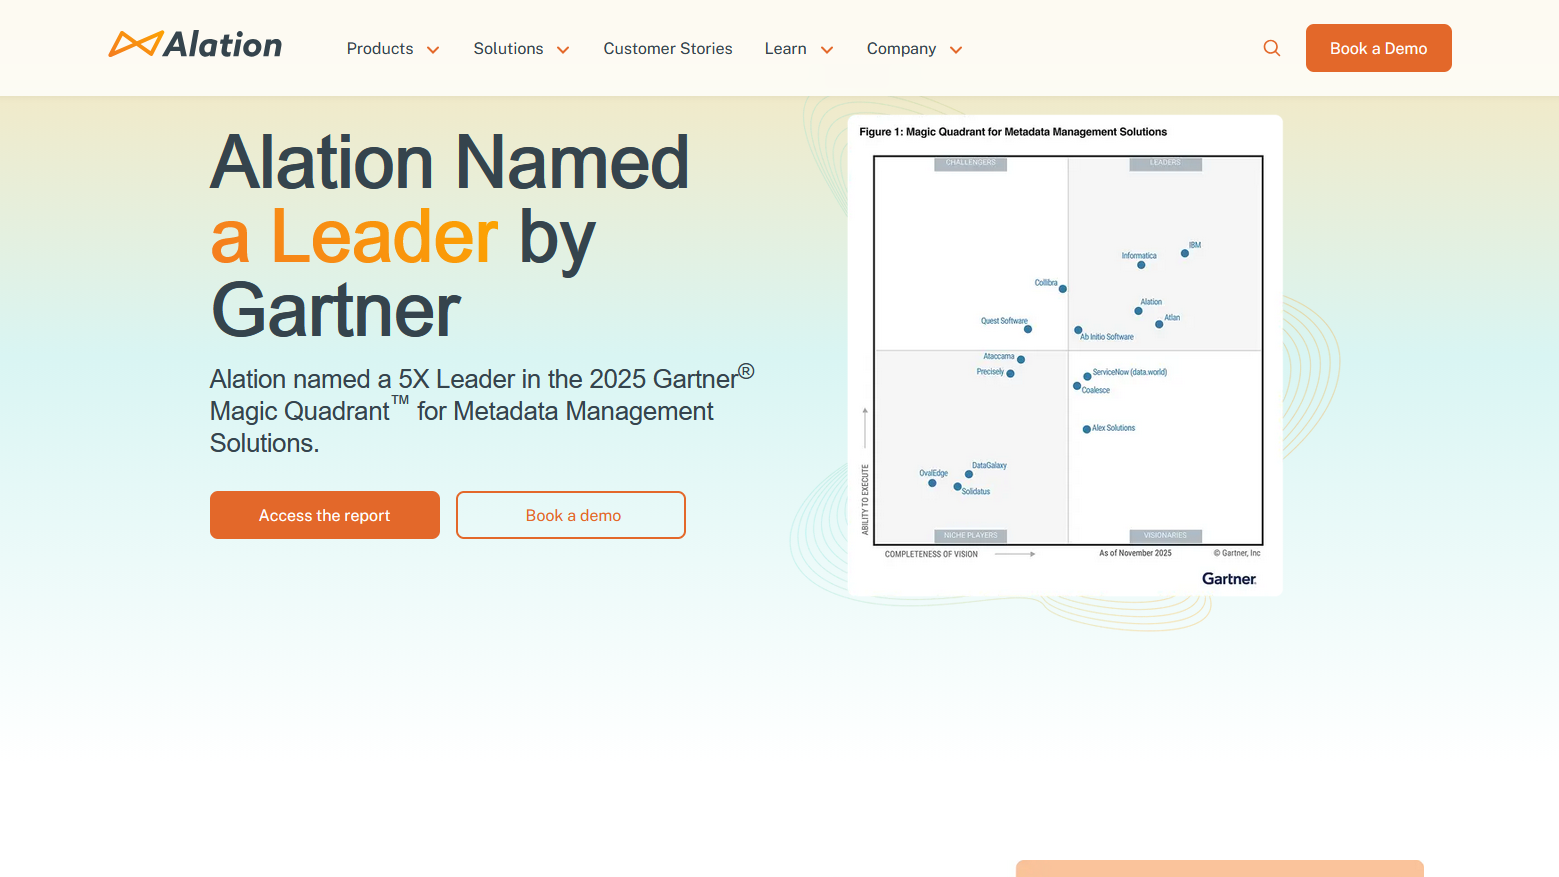This screenshot has height=877, width=1559.
Task: Select the Customer Stories menu item
Action: coord(667,48)
